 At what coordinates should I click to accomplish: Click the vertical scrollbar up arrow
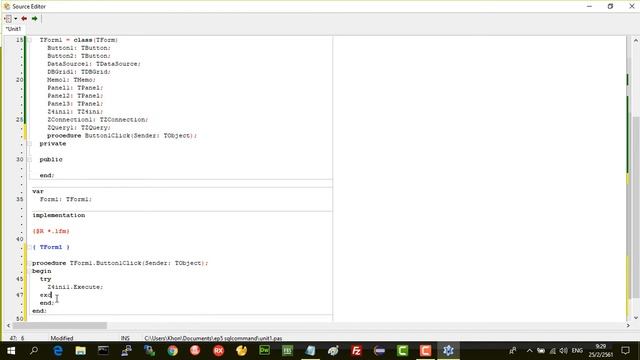click(636, 40)
